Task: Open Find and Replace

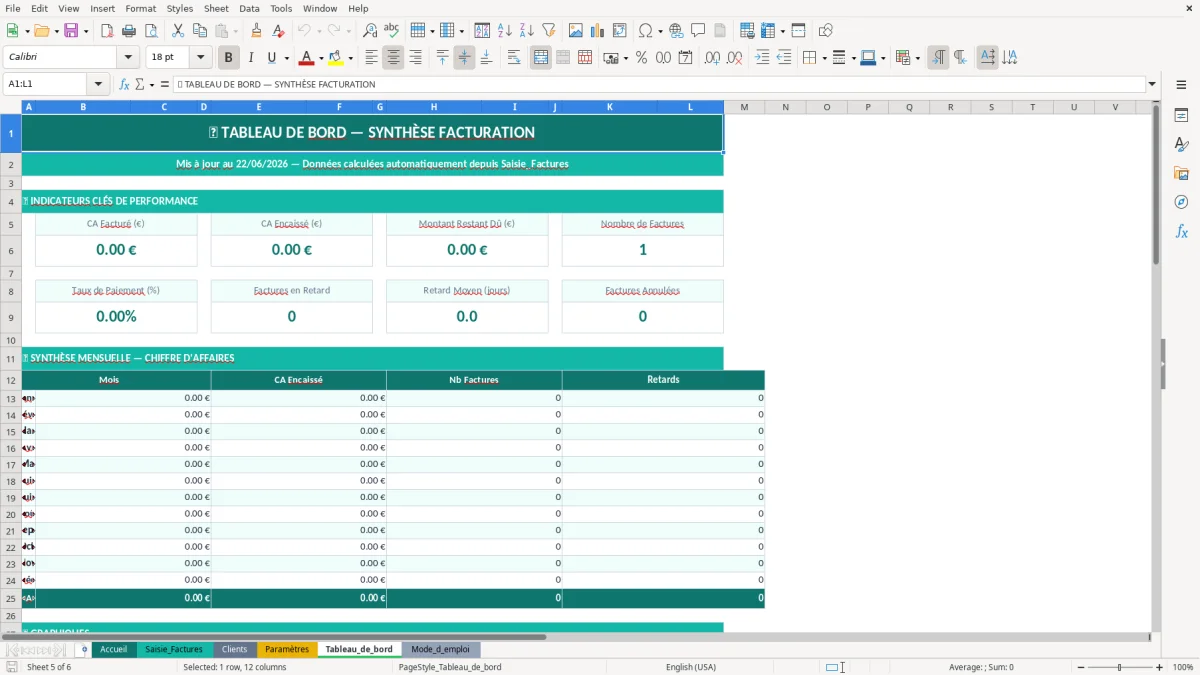Action: (370, 31)
